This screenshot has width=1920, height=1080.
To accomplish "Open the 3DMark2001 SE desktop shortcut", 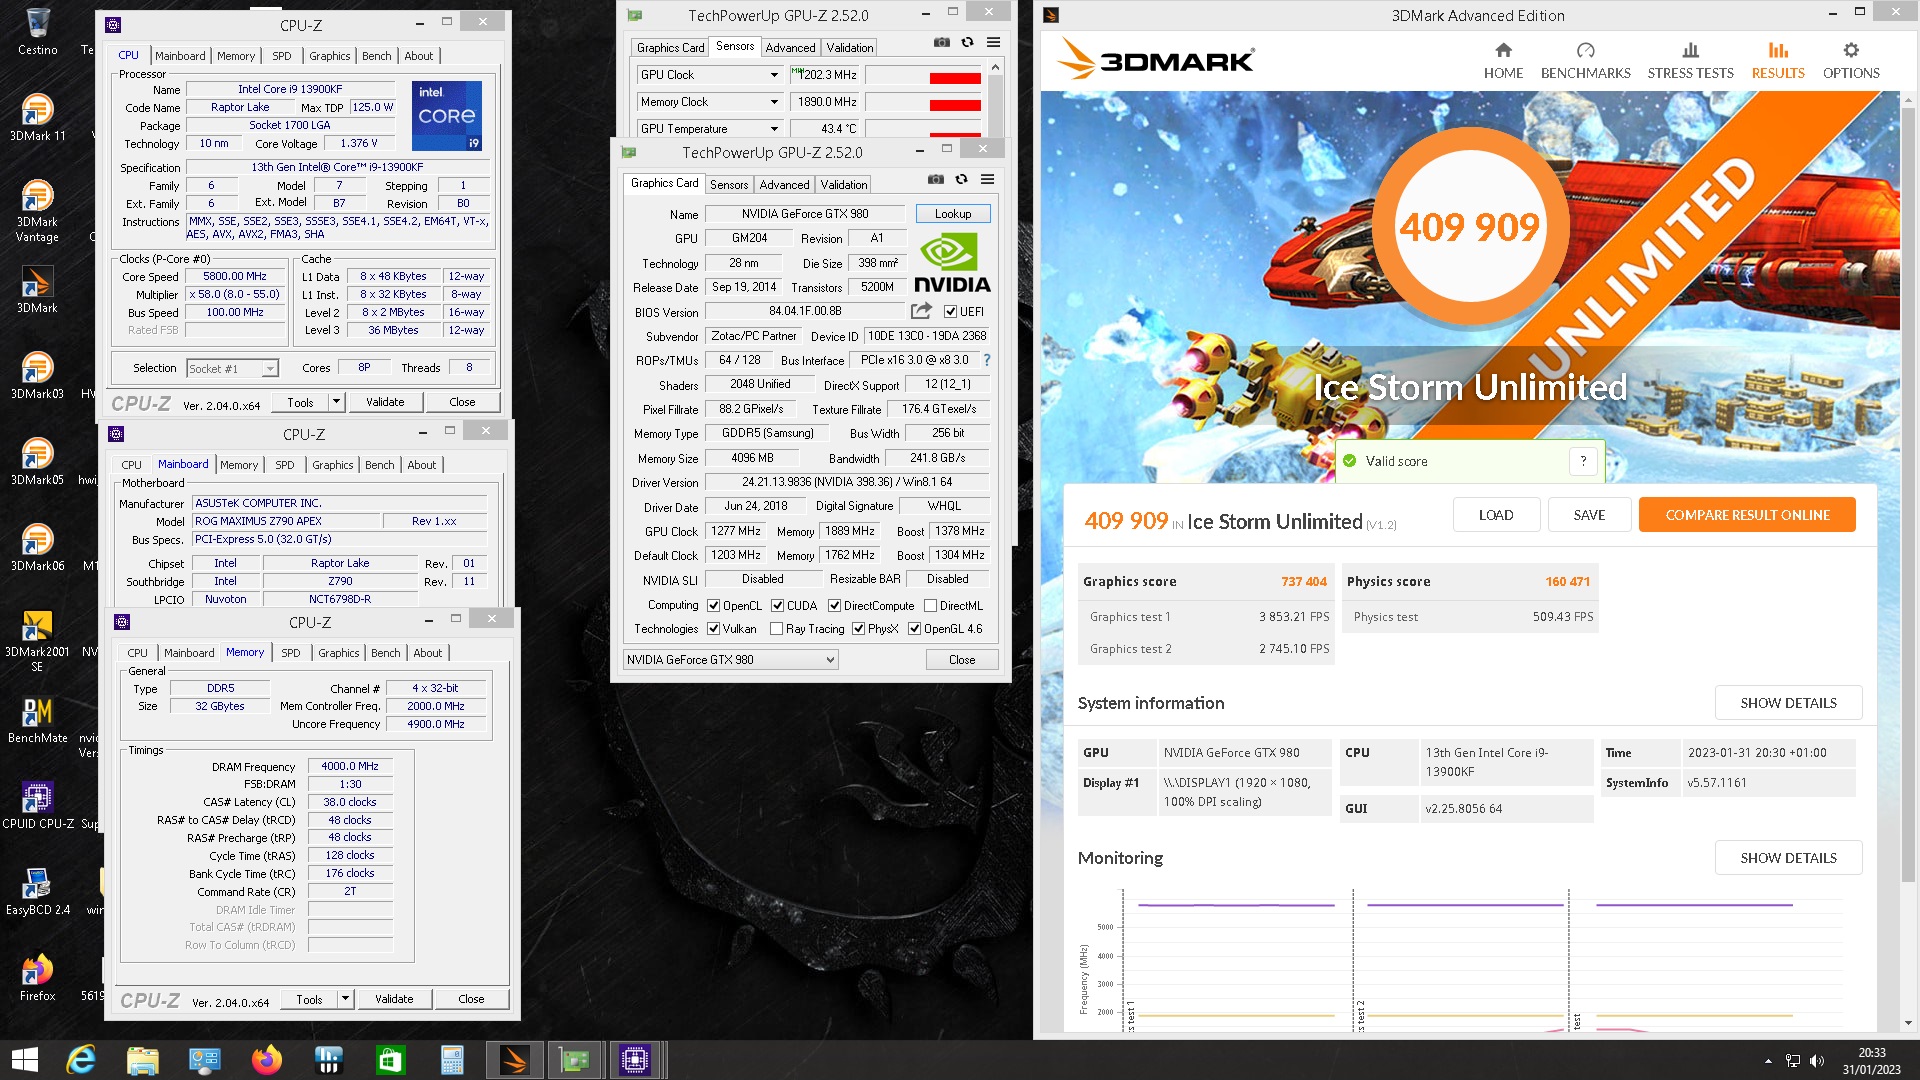I will pyautogui.click(x=37, y=641).
